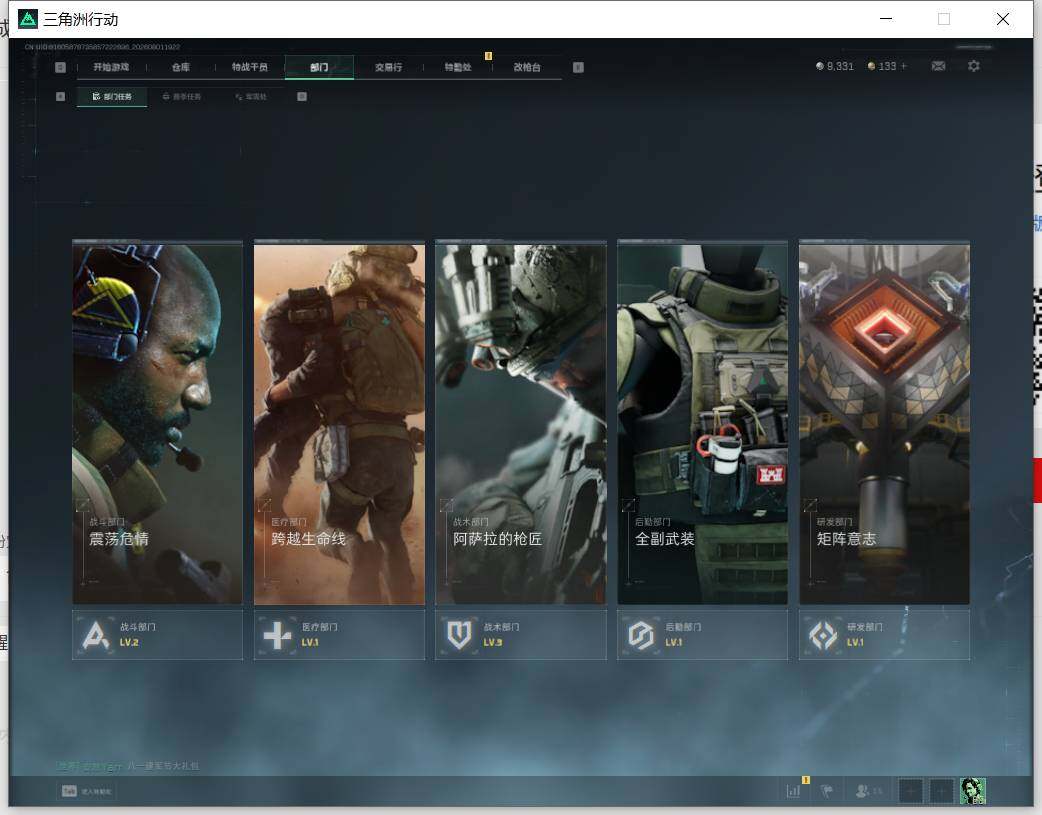
Task: Add currency with the plus beside 133
Action: pyautogui.click(x=904, y=66)
